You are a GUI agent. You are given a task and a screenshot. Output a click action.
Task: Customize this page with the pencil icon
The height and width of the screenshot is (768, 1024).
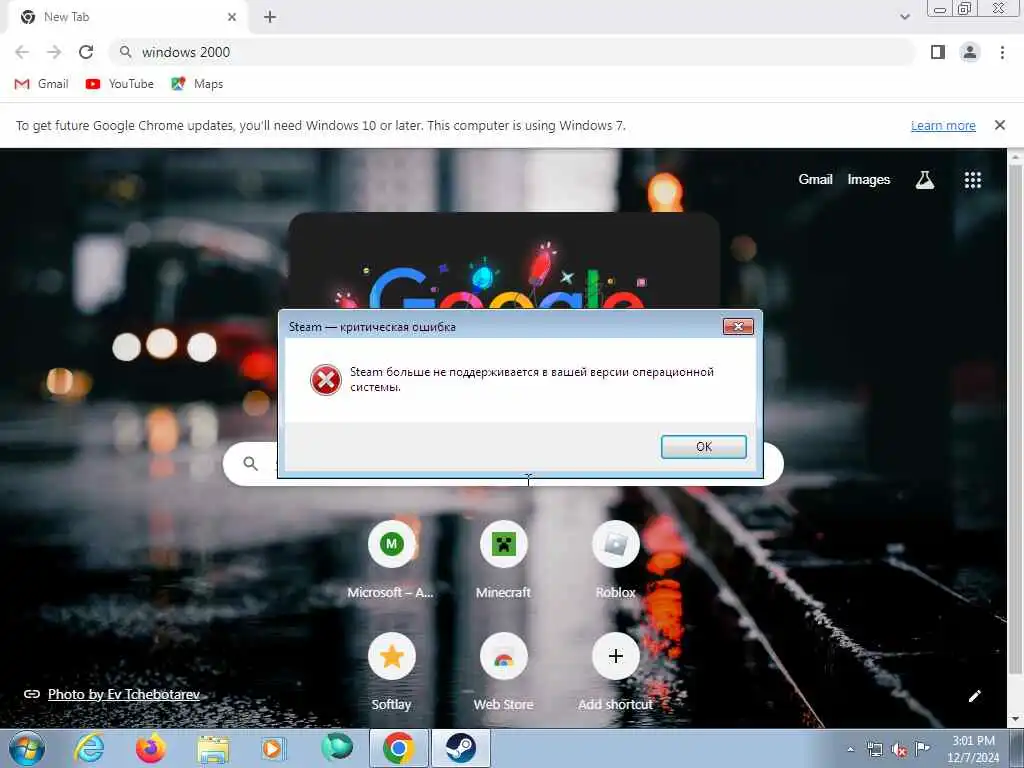tap(974, 696)
